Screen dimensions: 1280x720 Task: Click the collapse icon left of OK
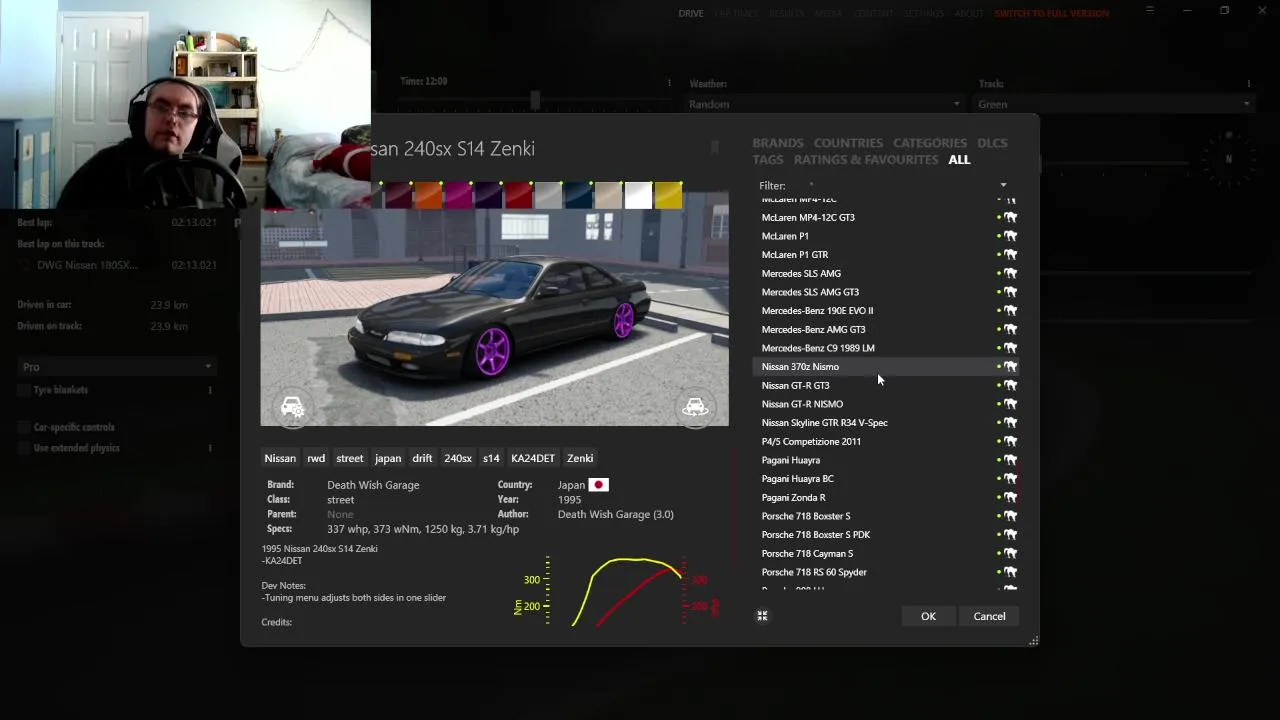762,616
